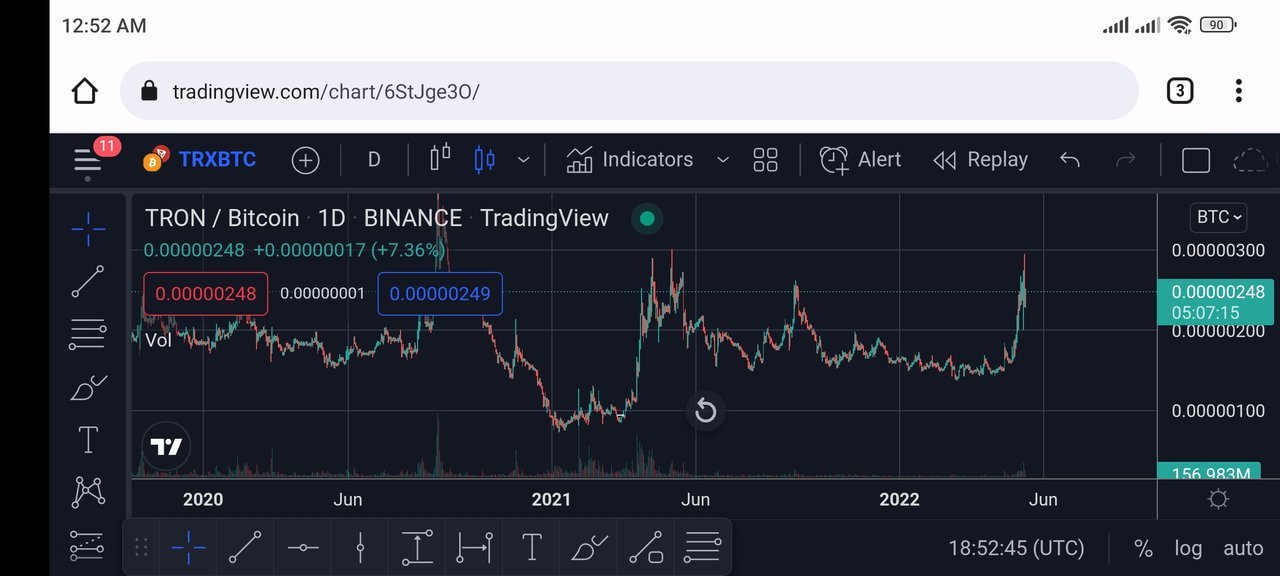The height and width of the screenshot is (576, 1280).
Task: Select the crosshair cursor tool in left sidebar
Action: (x=88, y=229)
